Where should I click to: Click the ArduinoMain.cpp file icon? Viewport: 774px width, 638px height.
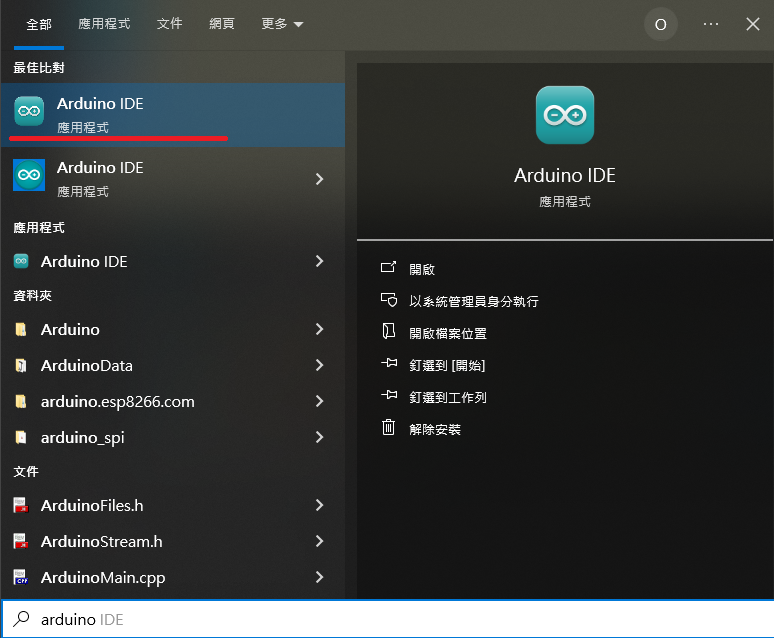[21, 577]
